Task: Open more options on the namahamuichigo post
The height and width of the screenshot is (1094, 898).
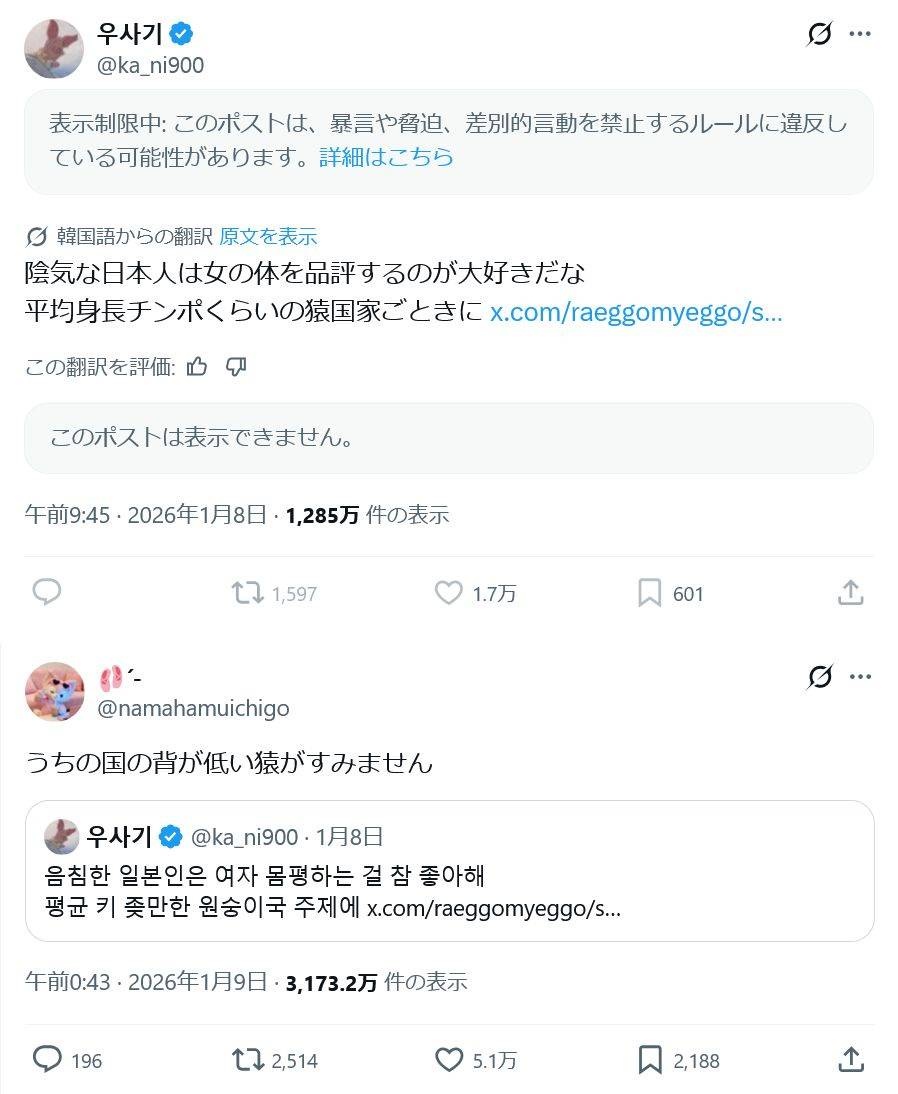Action: [x=860, y=677]
